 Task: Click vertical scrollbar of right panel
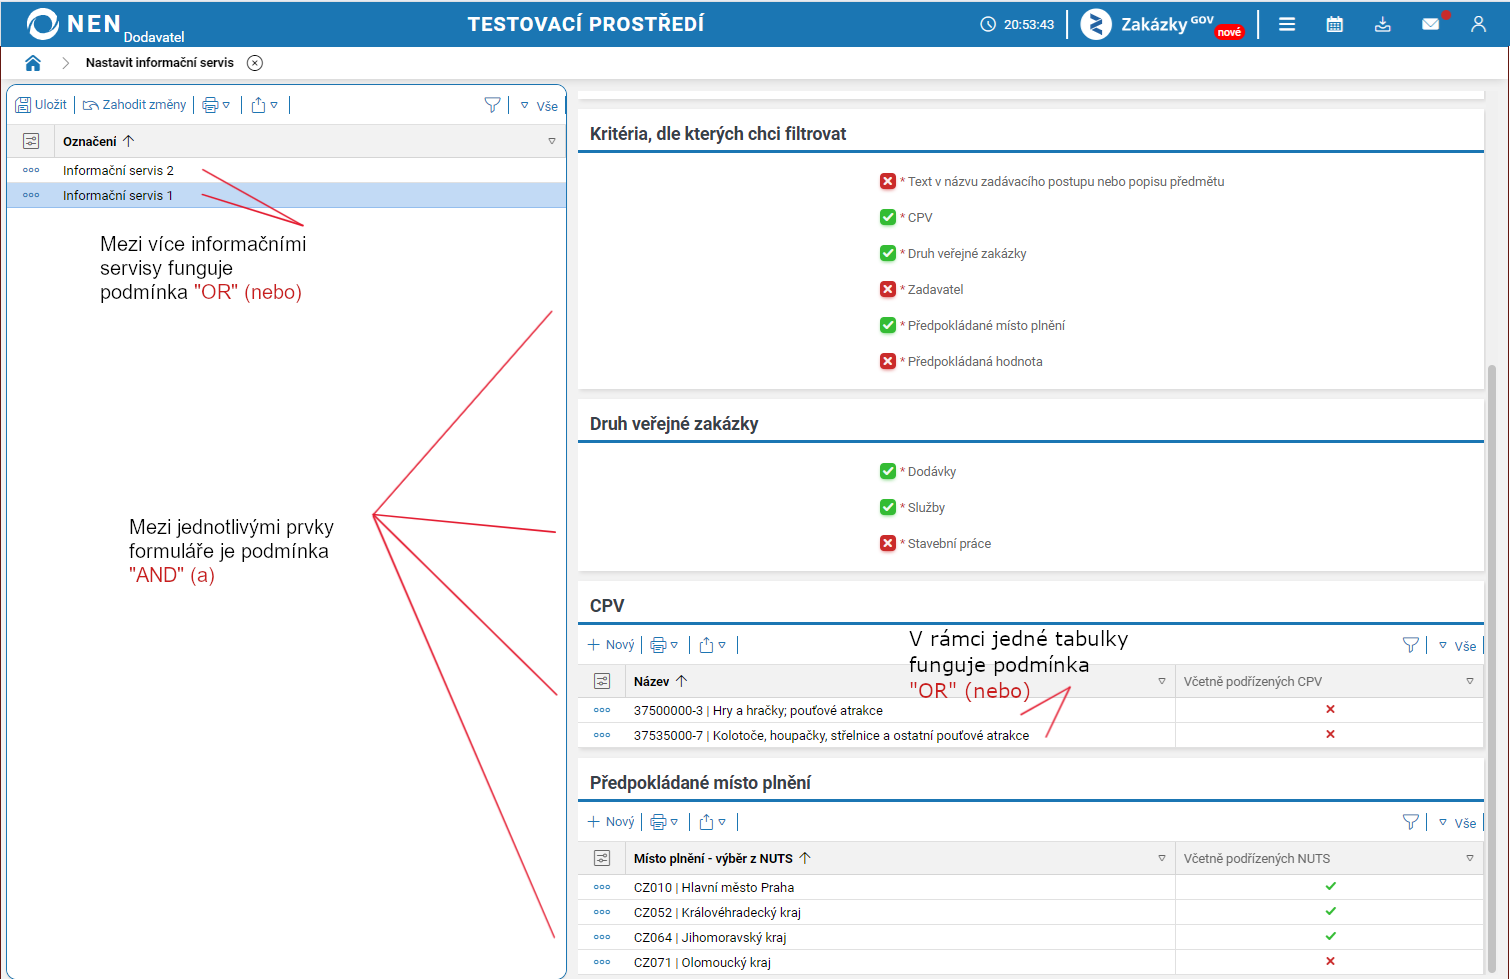(x=1492, y=670)
